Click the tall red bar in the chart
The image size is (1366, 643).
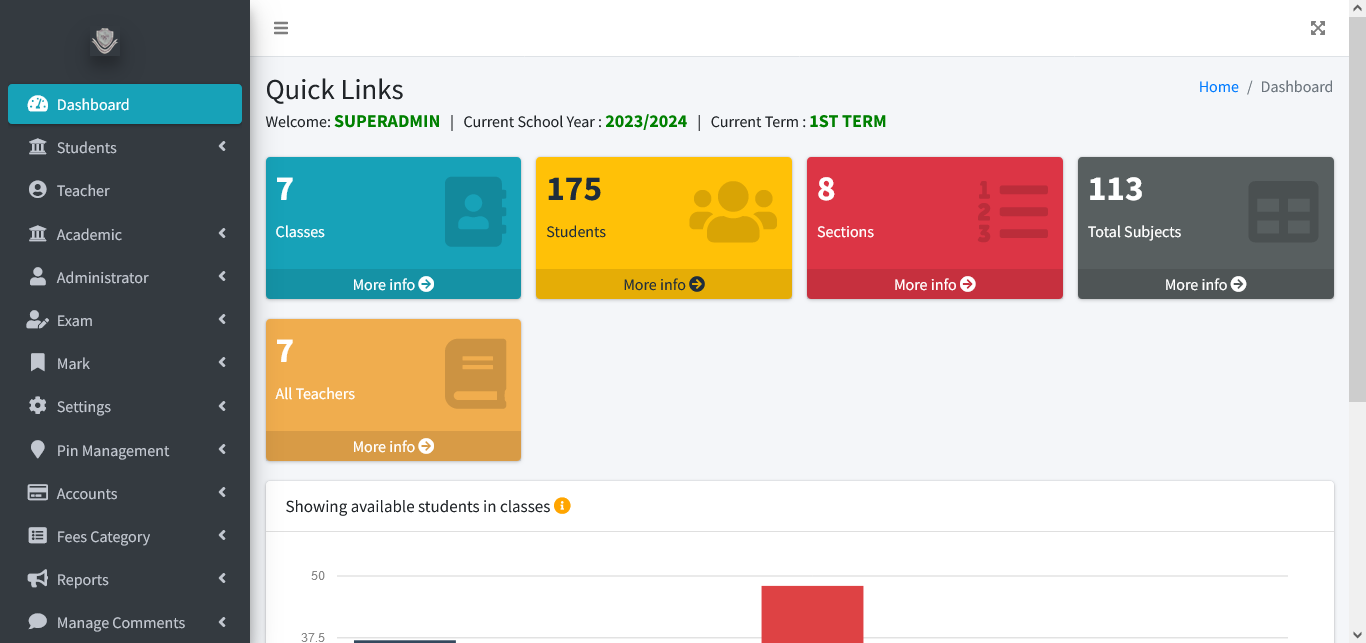coord(812,614)
